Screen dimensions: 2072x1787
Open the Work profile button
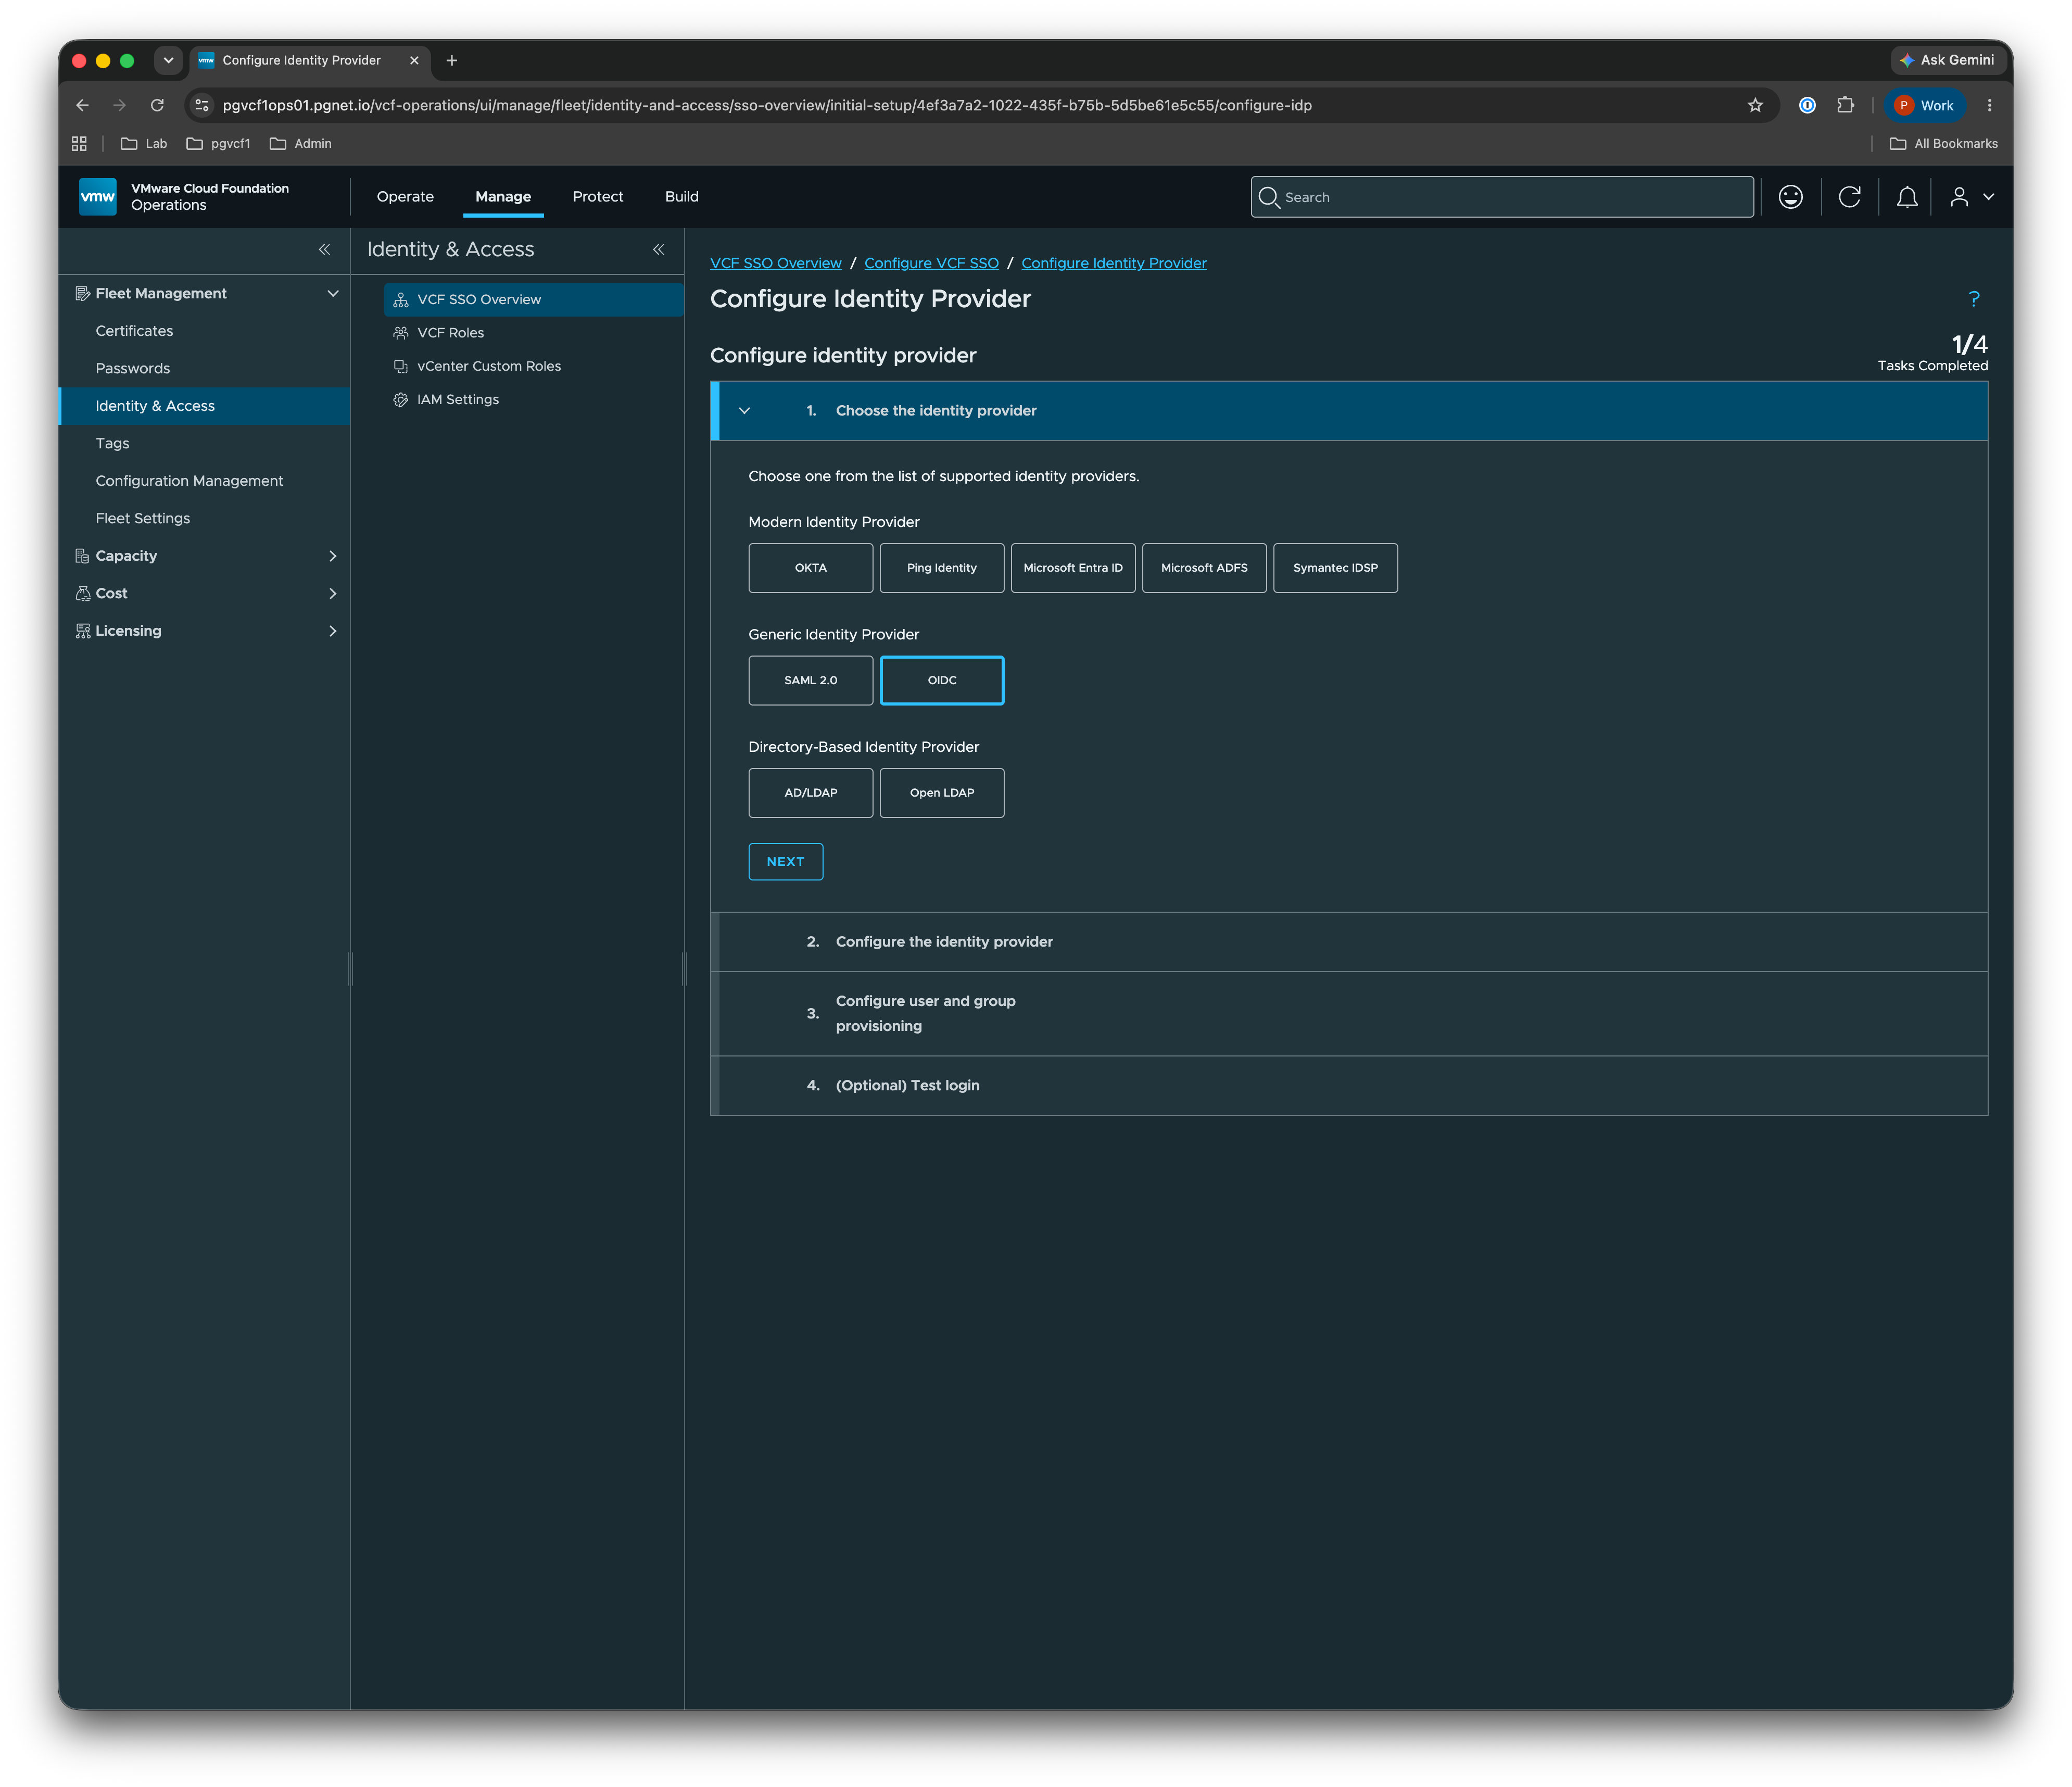1924,105
